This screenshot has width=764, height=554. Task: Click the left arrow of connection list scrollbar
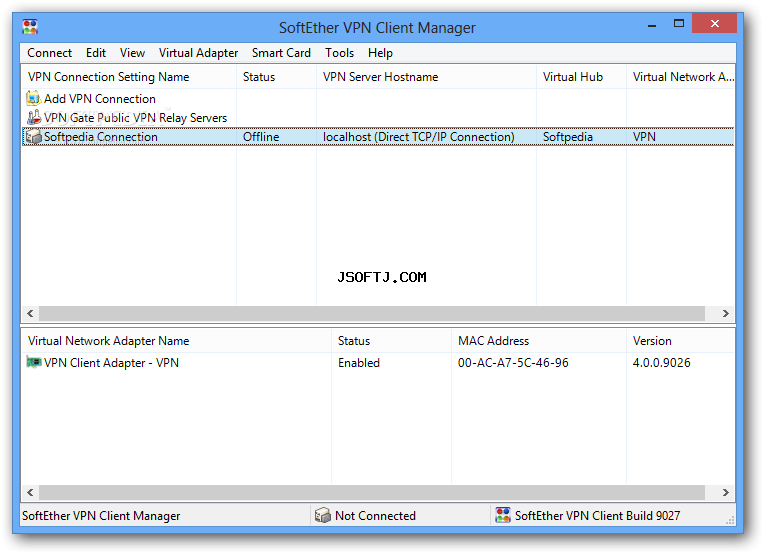[30, 313]
